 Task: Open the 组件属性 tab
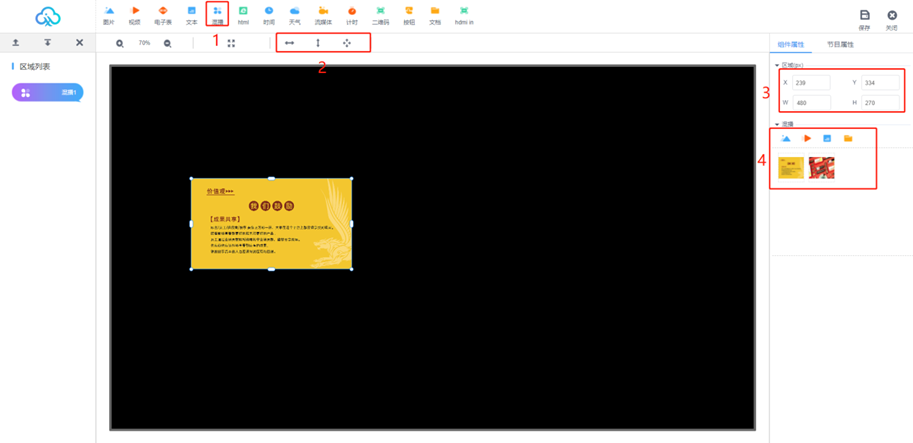(790, 45)
